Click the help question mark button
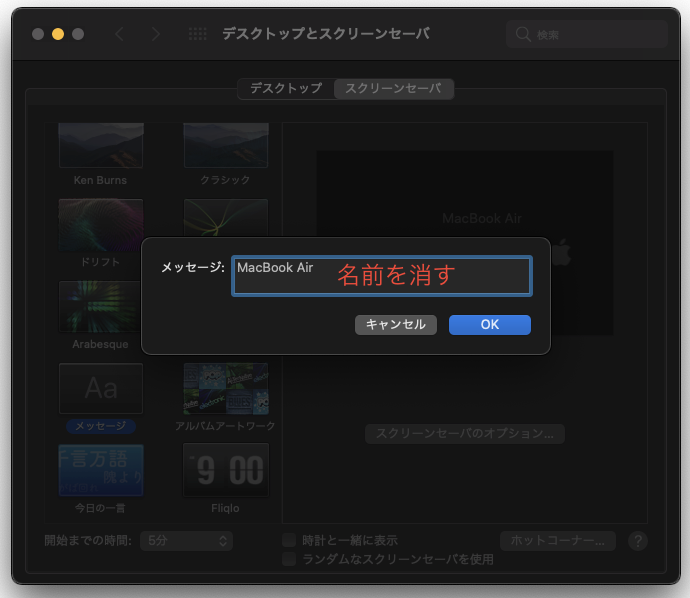 pyautogui.click(x=638, y=541)
